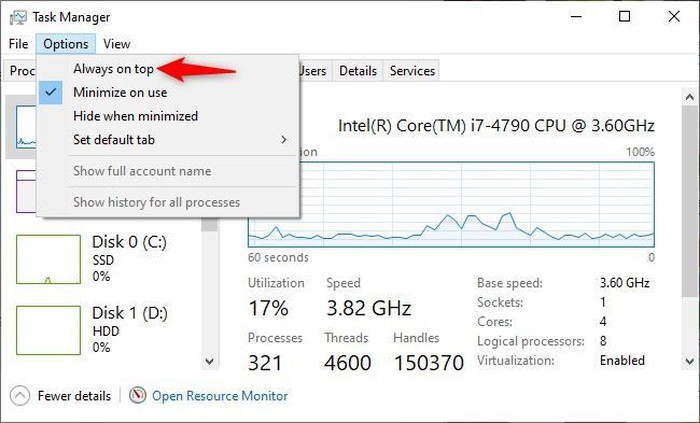
Task: Click the Task Manager title bar icon
Action: point(17,17)
